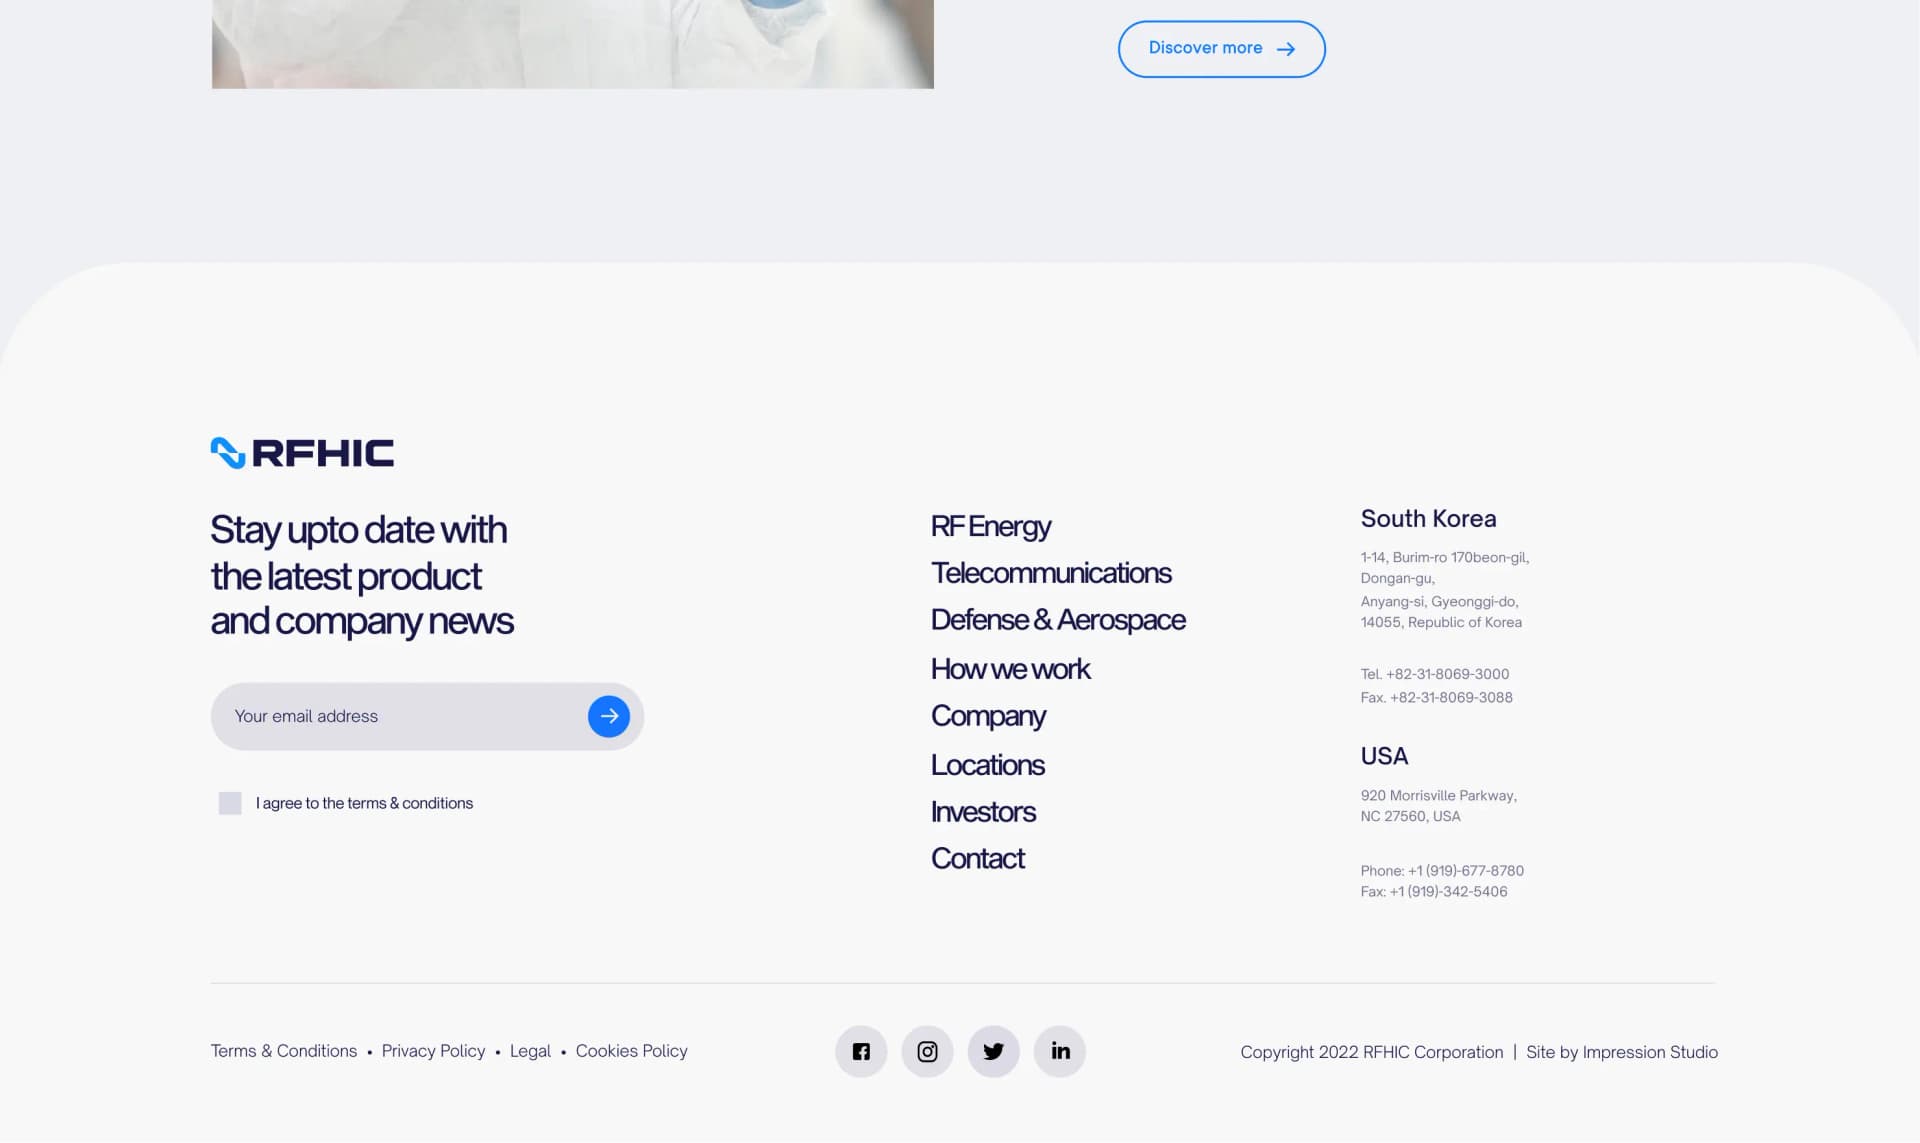Open Telecommunications footer link
Screen dimensions: 1920x1143
point(1051,573)
